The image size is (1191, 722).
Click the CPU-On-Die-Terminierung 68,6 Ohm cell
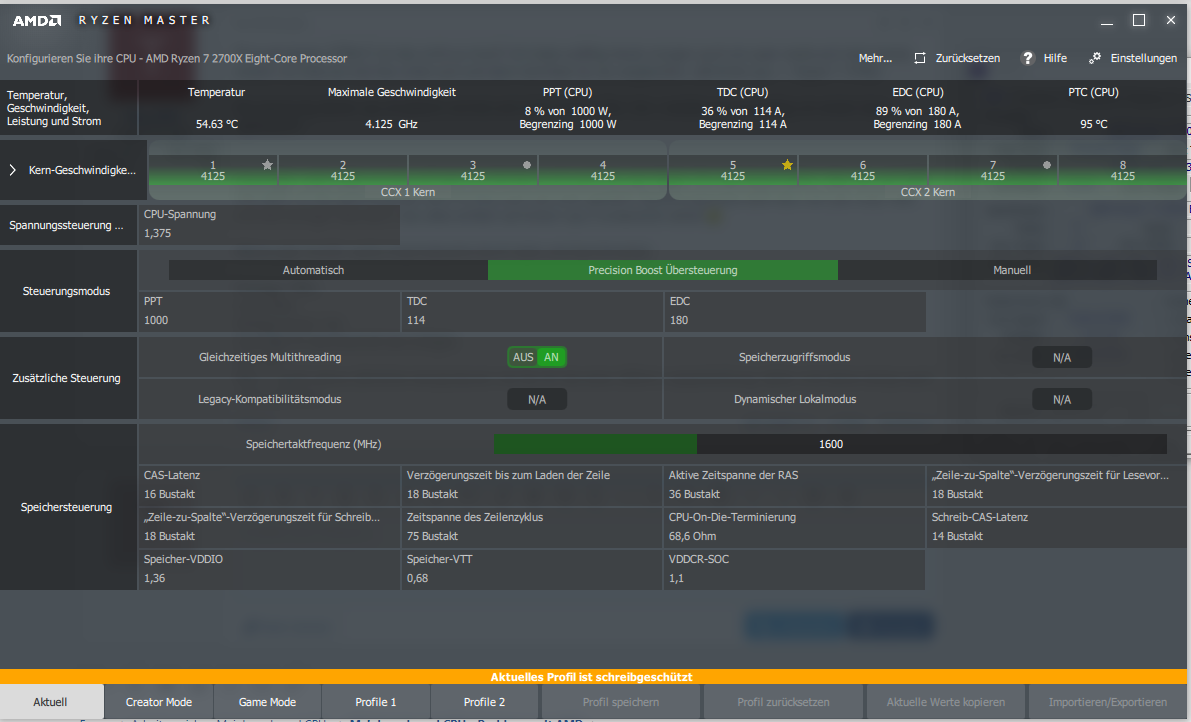[x=795, y=527]
